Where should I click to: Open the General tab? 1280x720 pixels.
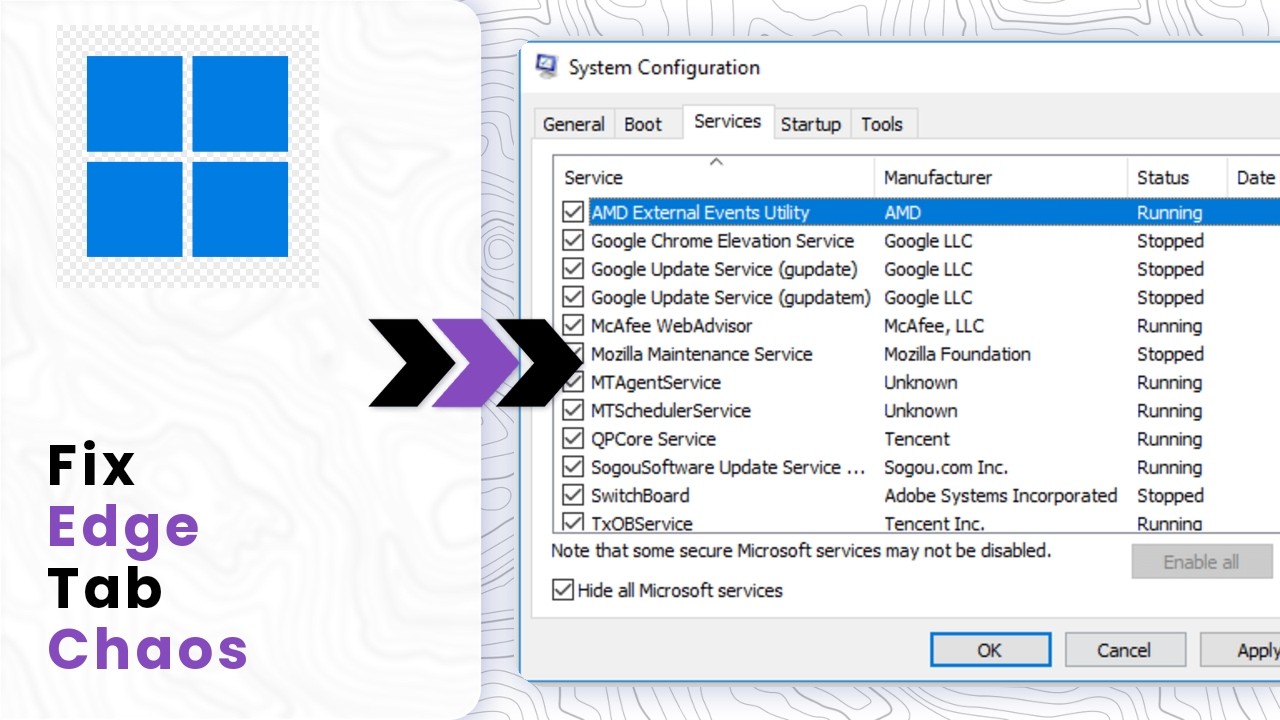tap(573, 124)
